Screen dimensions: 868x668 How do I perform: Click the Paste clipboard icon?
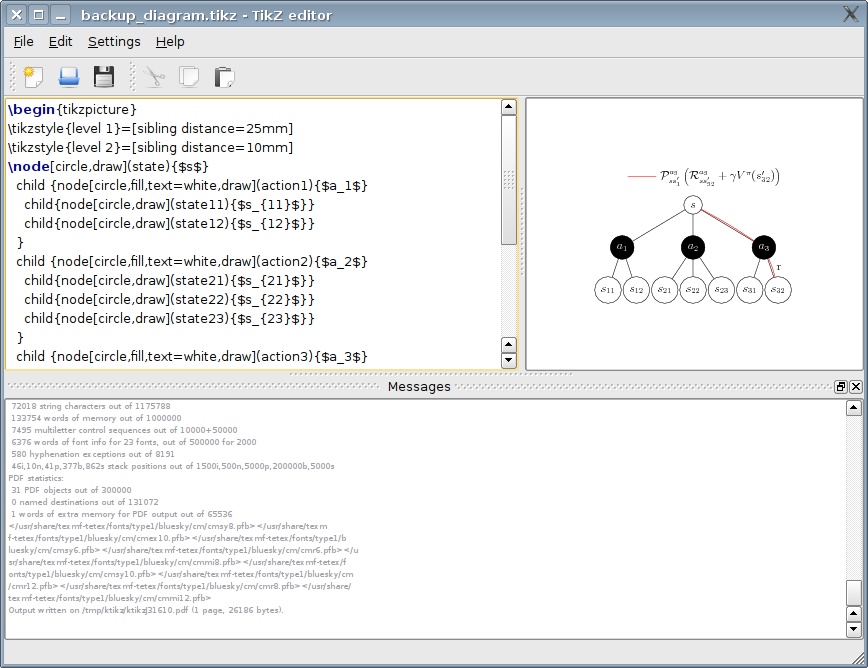point(224,77)
